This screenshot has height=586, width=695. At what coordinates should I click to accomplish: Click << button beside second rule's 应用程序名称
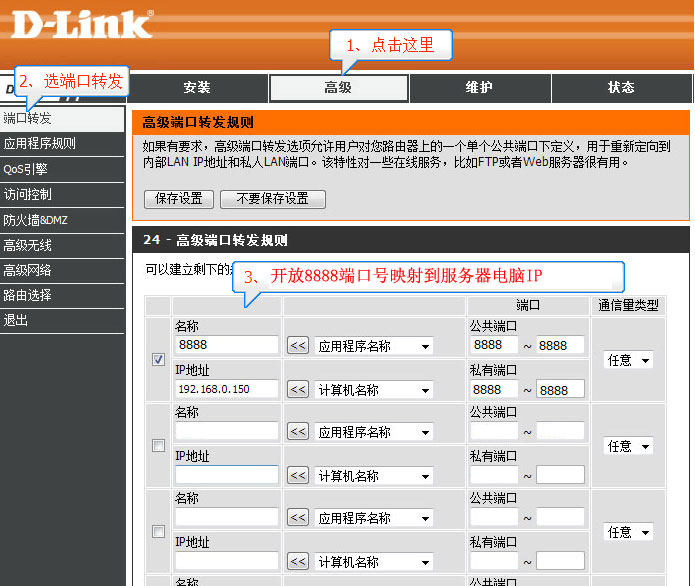click(298, 432)
